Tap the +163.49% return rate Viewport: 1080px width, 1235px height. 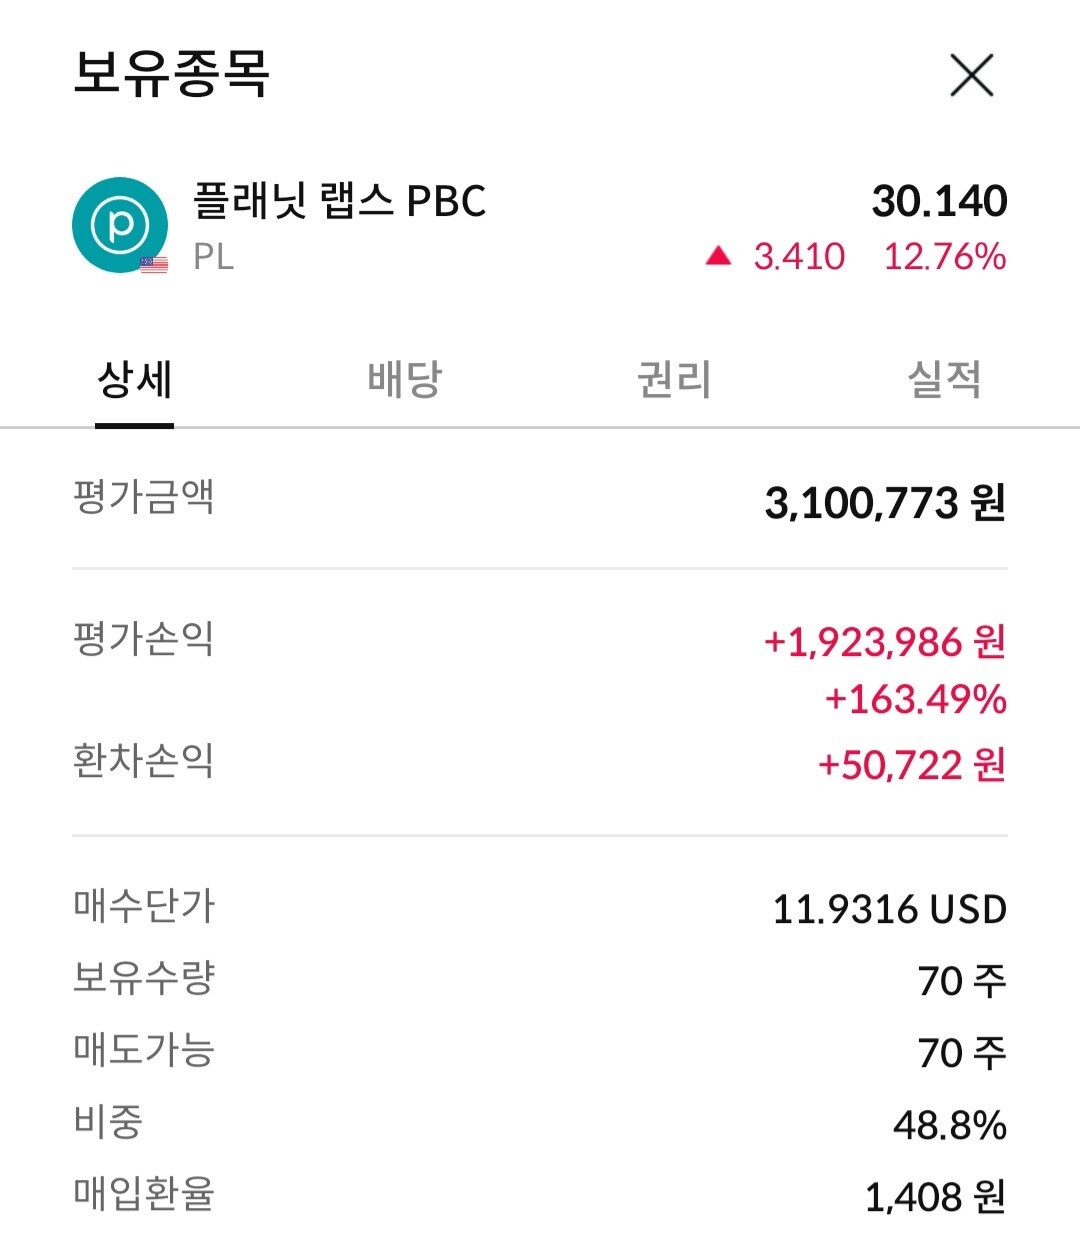tap(915, 699)
